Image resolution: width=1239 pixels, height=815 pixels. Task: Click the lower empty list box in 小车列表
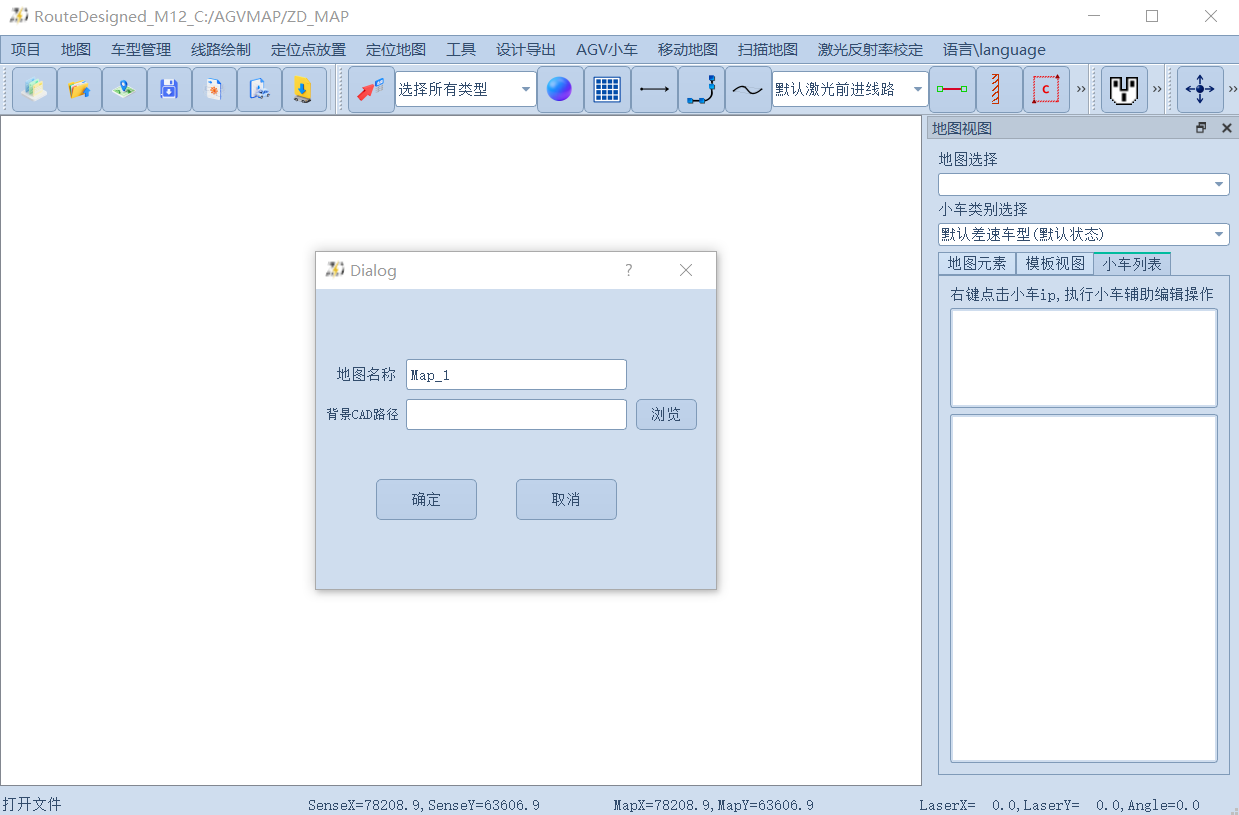pos(1084,589)
